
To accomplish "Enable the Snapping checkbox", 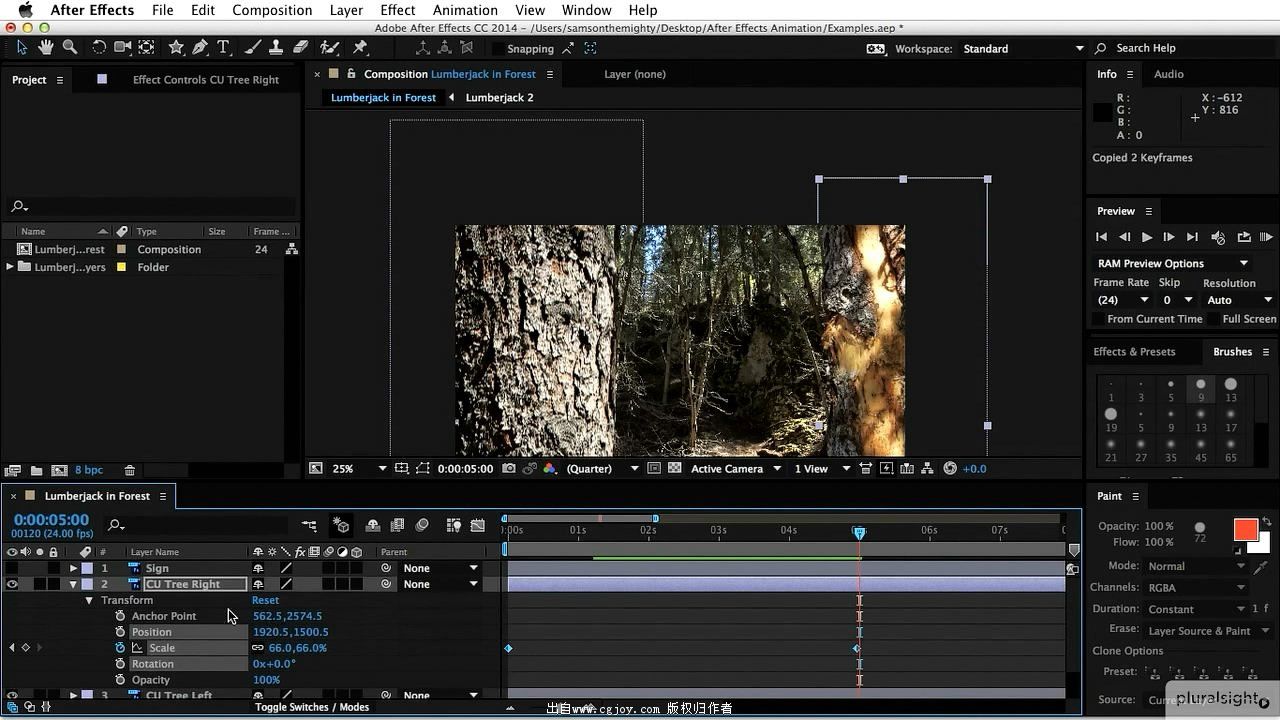I will [498, 48].
